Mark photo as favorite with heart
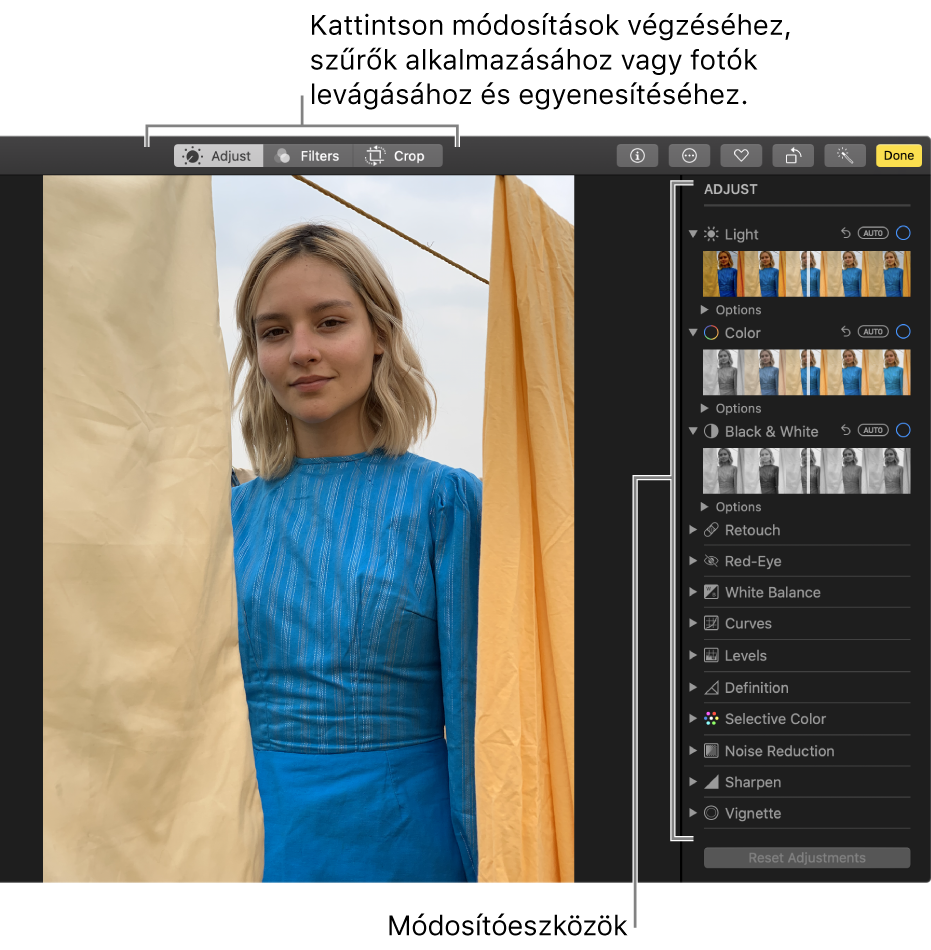 point(741,156)
